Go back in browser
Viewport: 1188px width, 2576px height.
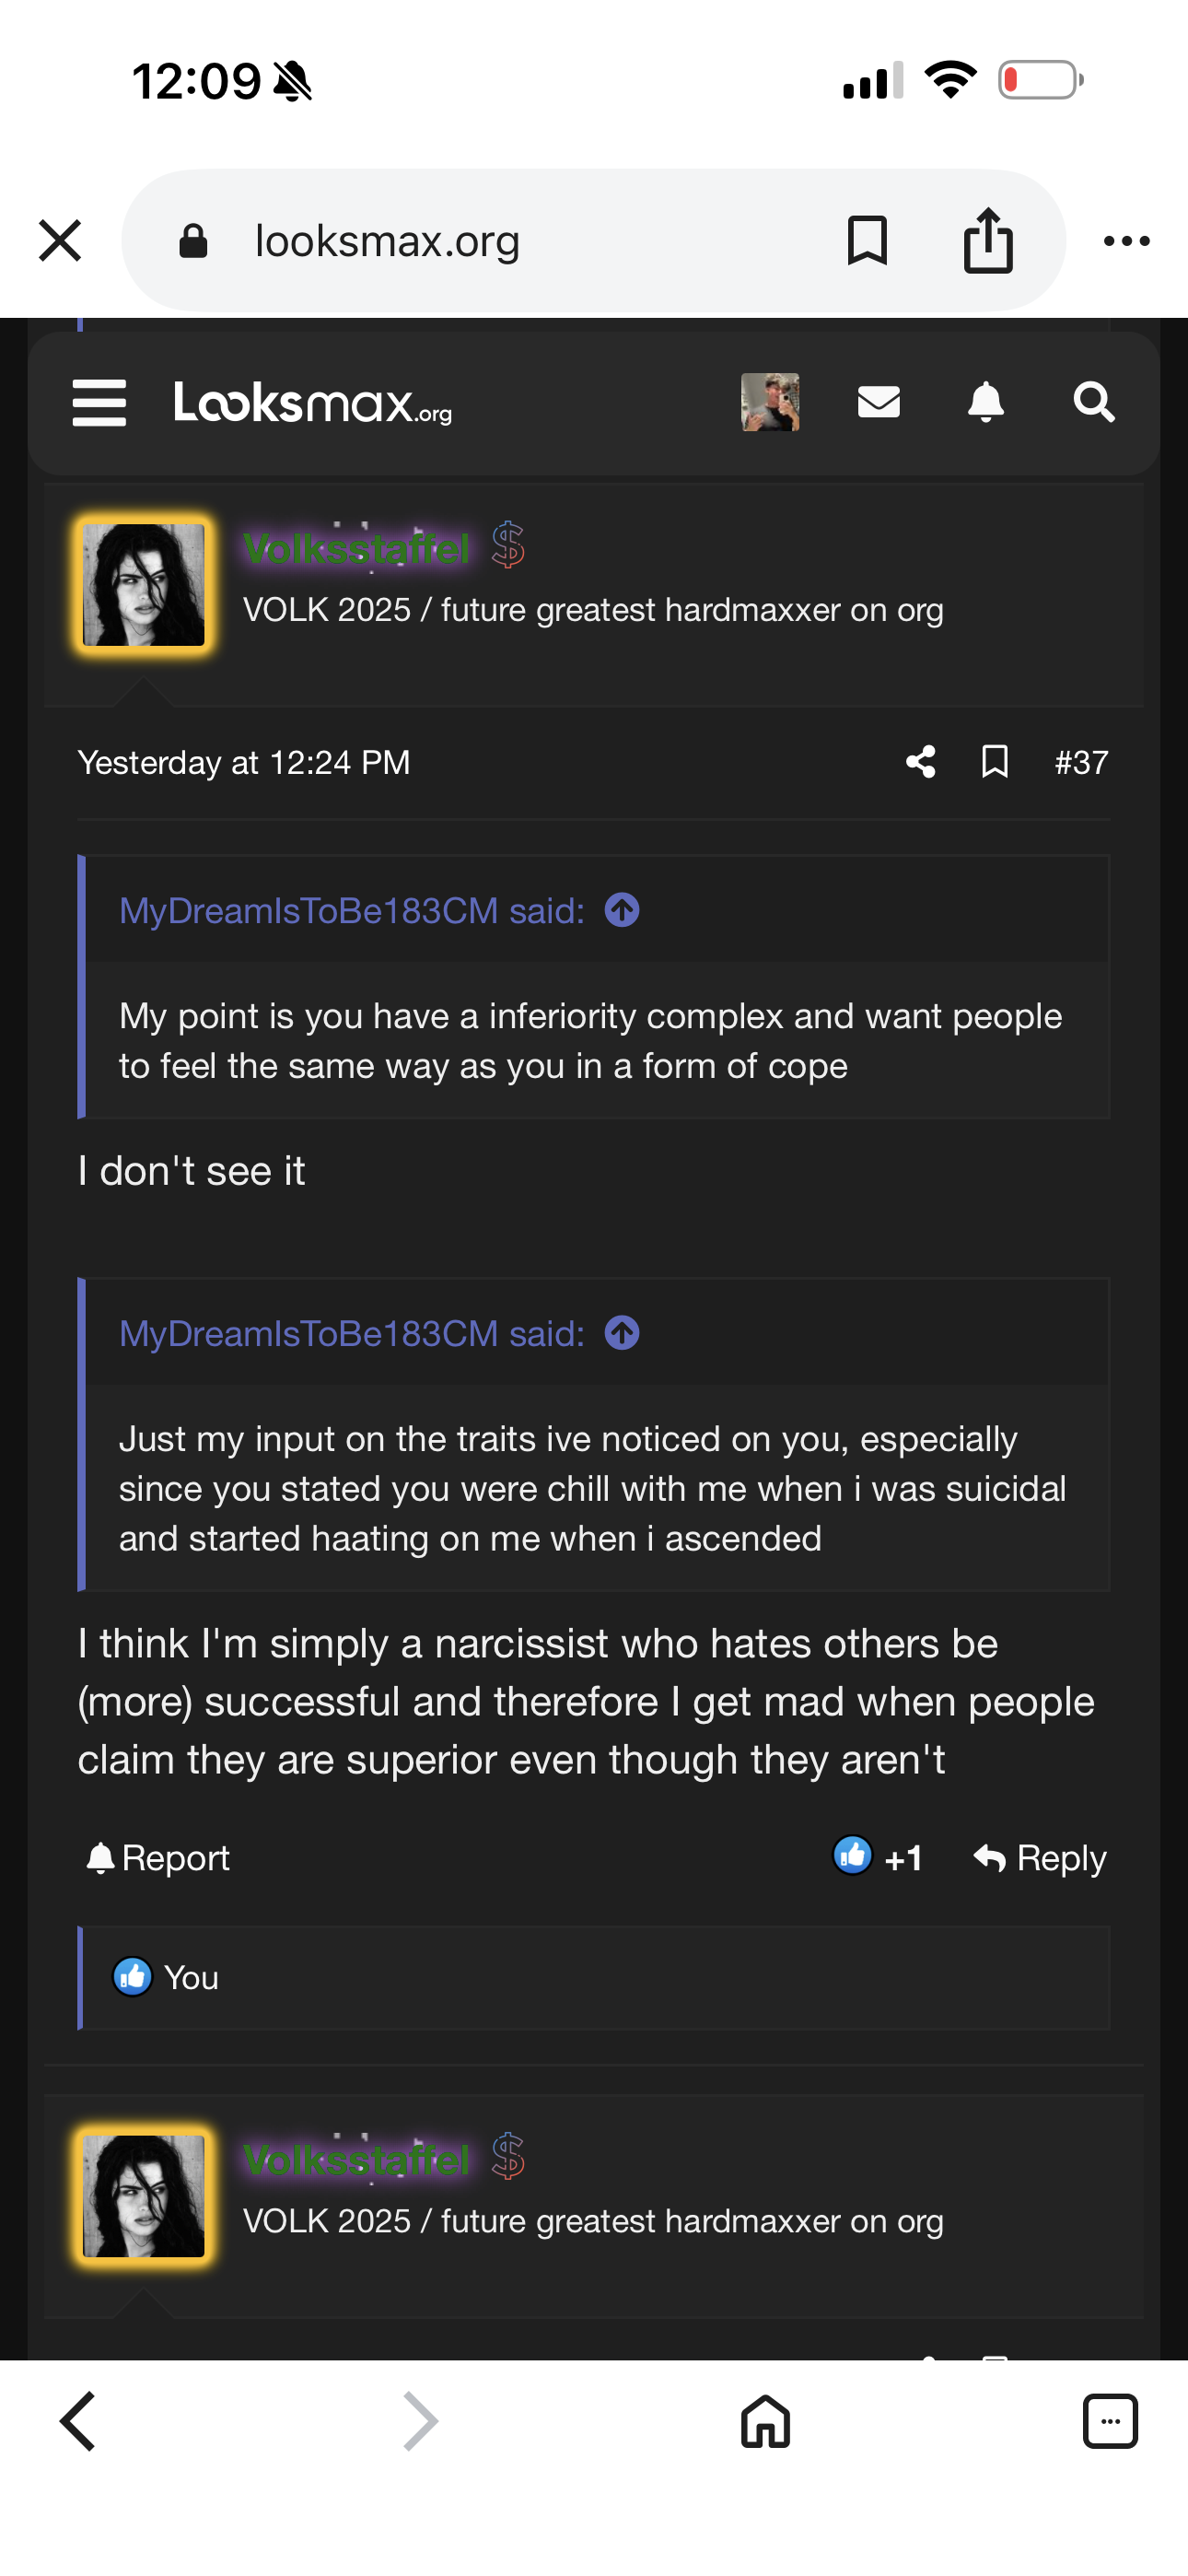(78, 2421)
